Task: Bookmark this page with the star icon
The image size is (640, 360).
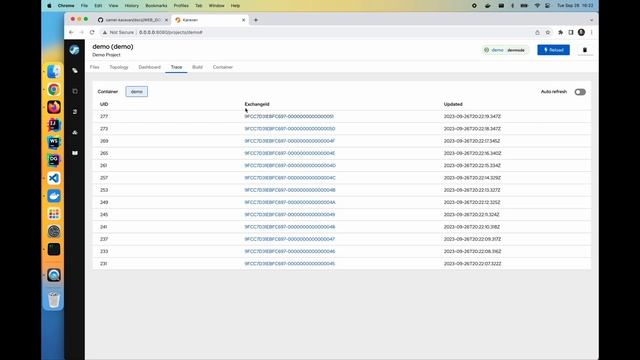Action: coord(548,32)
